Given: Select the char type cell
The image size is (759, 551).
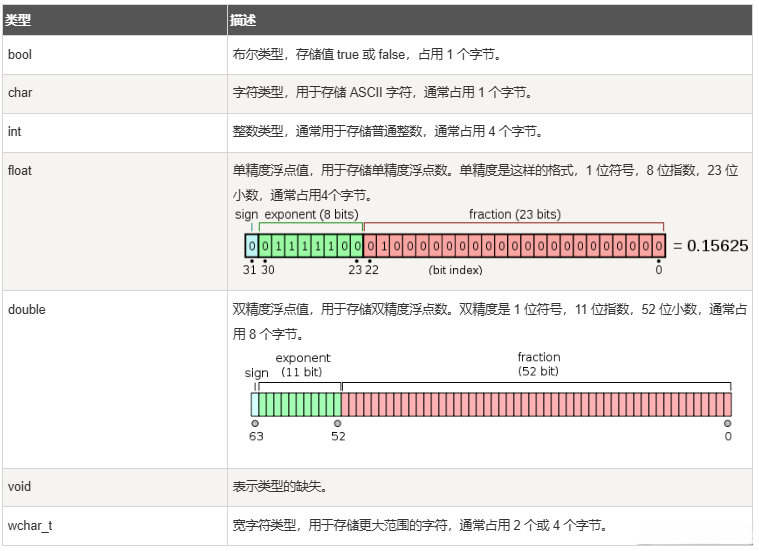Looking at the screenshot, I should tap(20, 93).
